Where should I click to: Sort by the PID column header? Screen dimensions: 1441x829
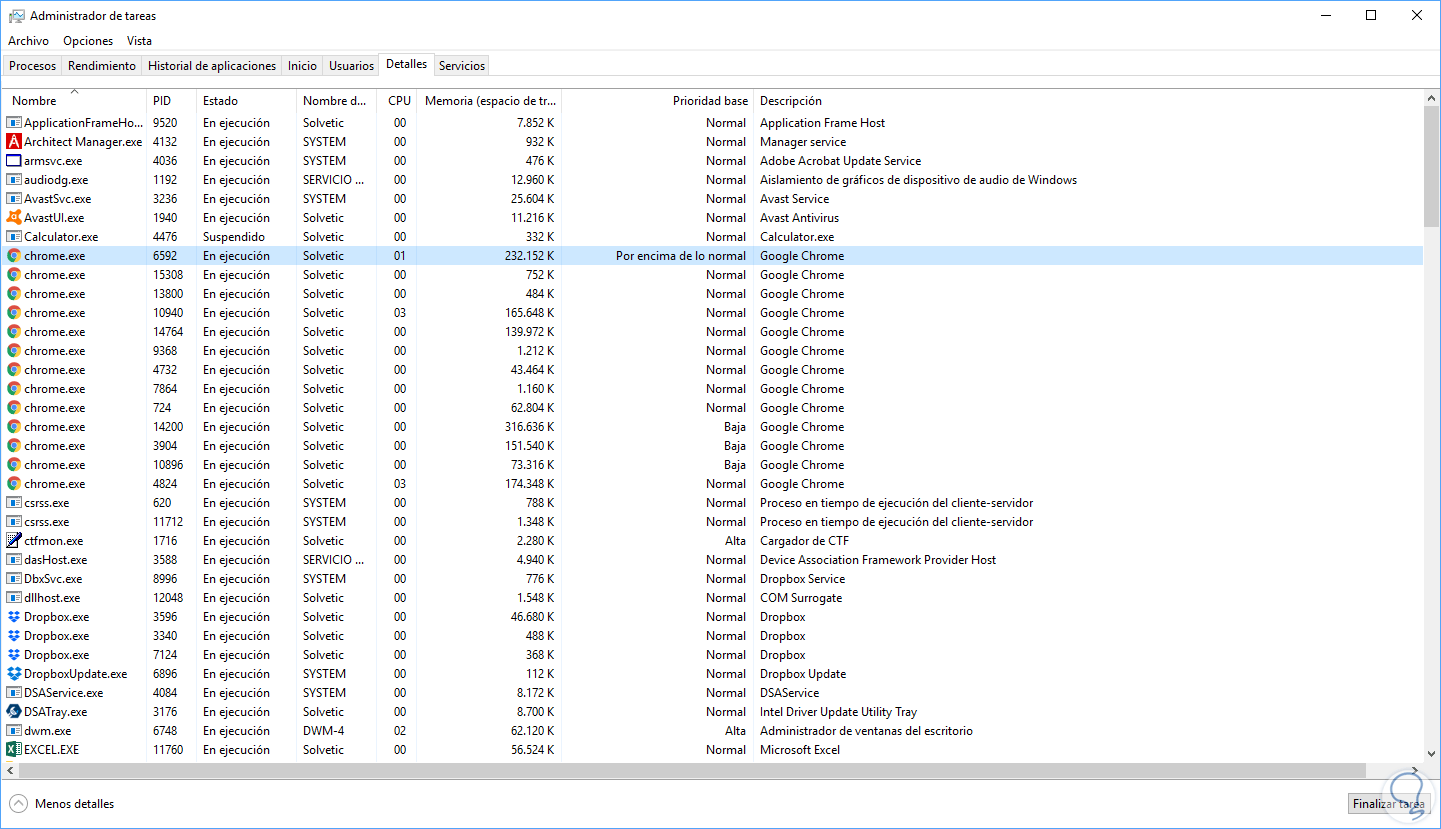pos(171,101)
